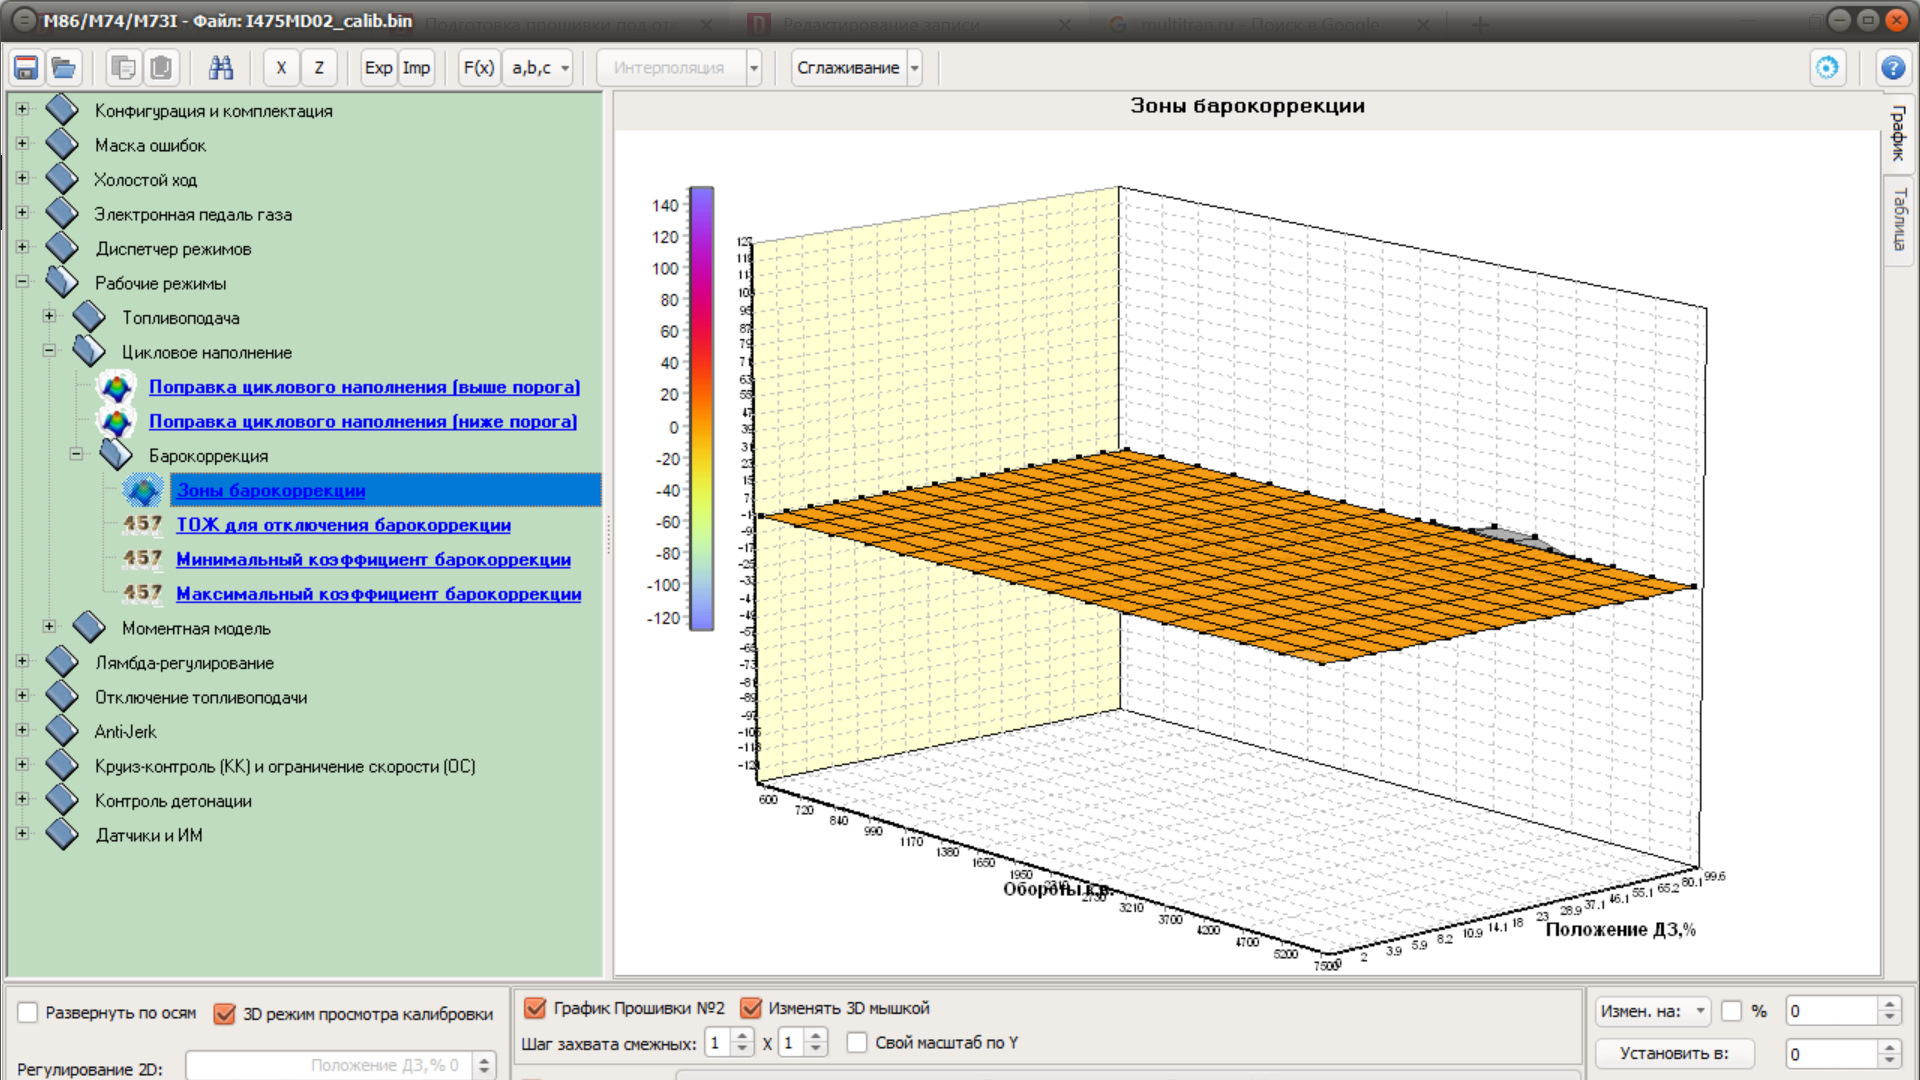Click the Установить в: button
The width and height of the screenshot is (1920, 1080).
pos(1674,1053)
